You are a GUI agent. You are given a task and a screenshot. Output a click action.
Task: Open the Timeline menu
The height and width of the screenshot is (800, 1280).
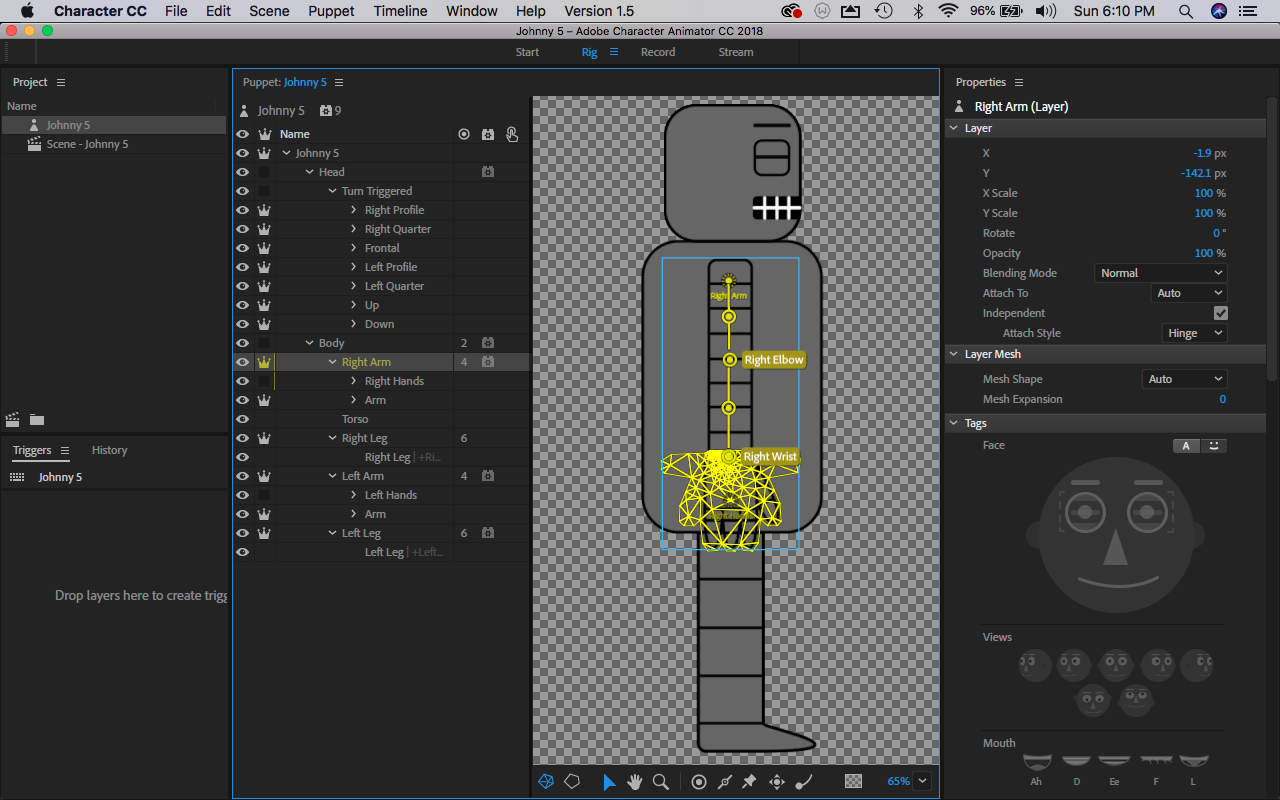click(x=400, y=11)
